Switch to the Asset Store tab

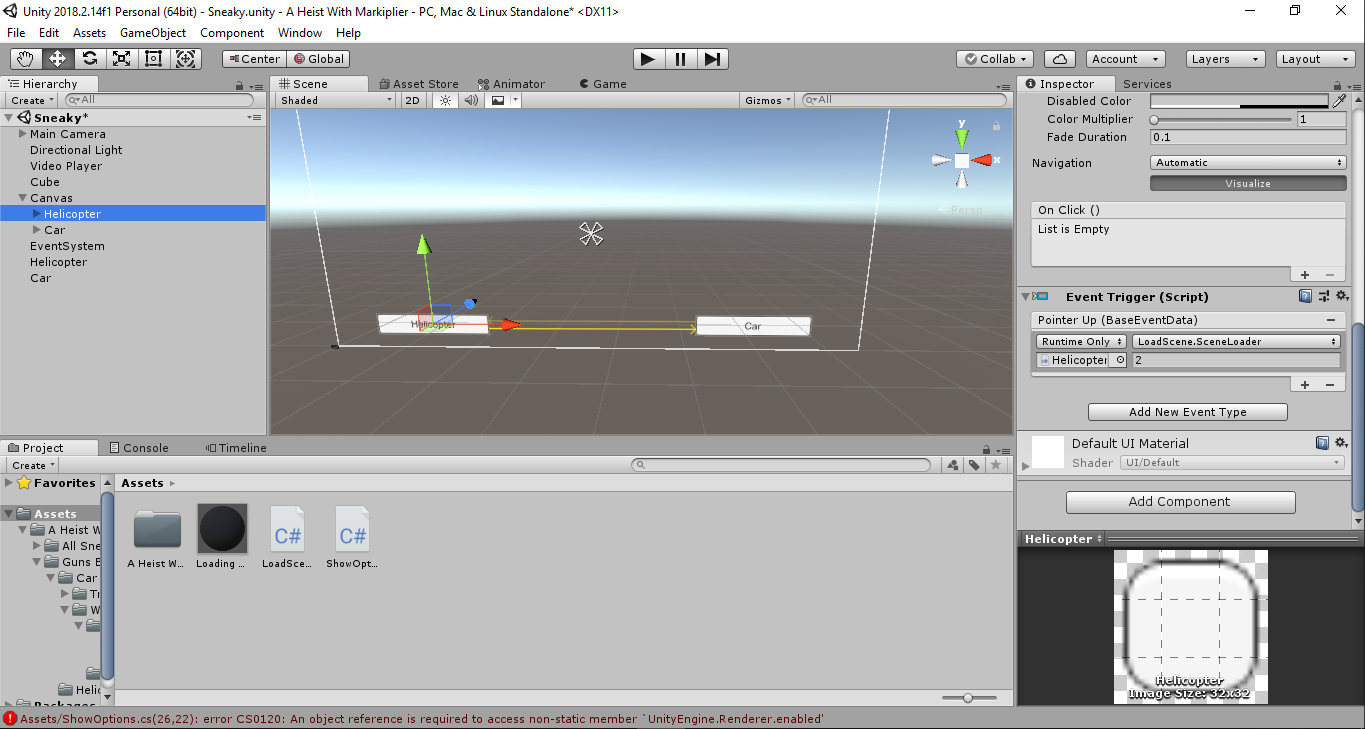(x=418, y=84)
